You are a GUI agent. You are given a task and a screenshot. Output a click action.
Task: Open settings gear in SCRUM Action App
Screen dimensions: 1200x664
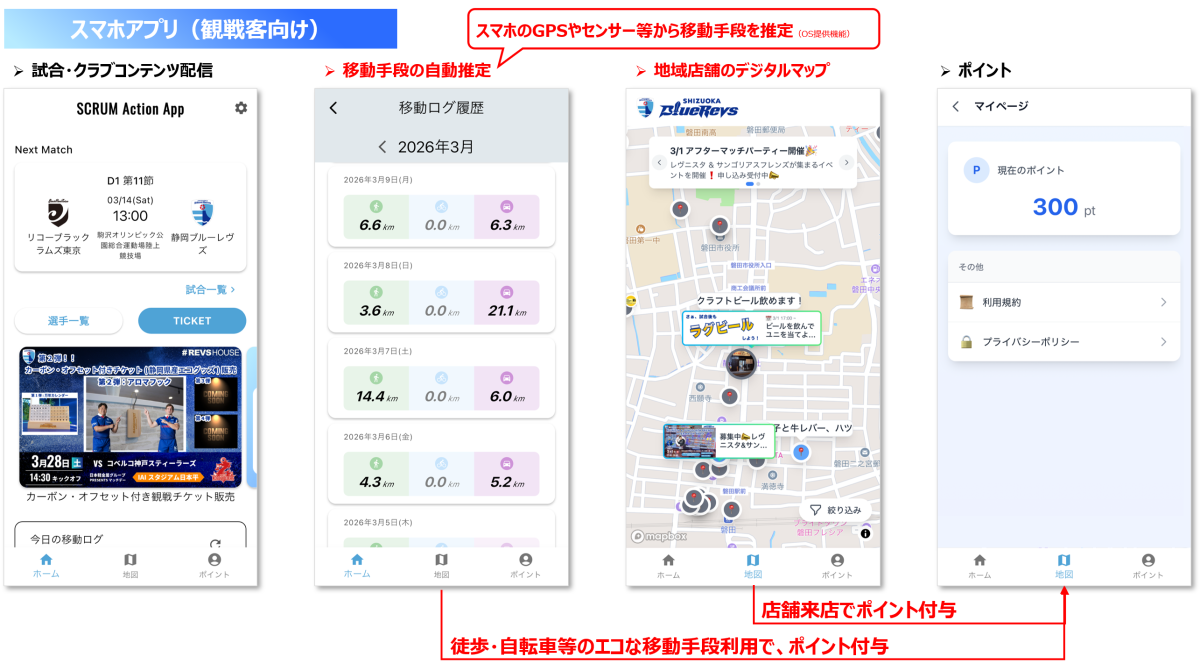point(241,108)
